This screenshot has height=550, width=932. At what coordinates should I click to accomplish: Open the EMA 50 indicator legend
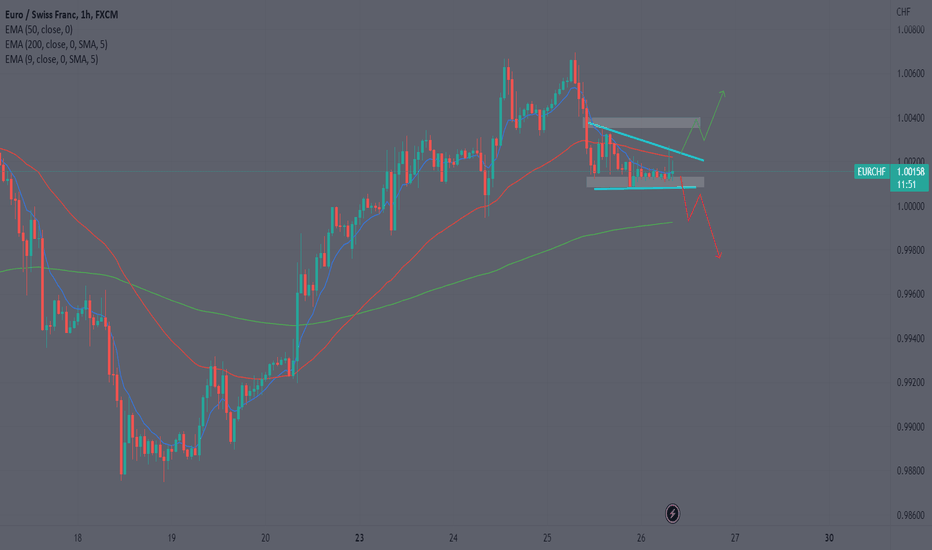[x=39, y=29]
